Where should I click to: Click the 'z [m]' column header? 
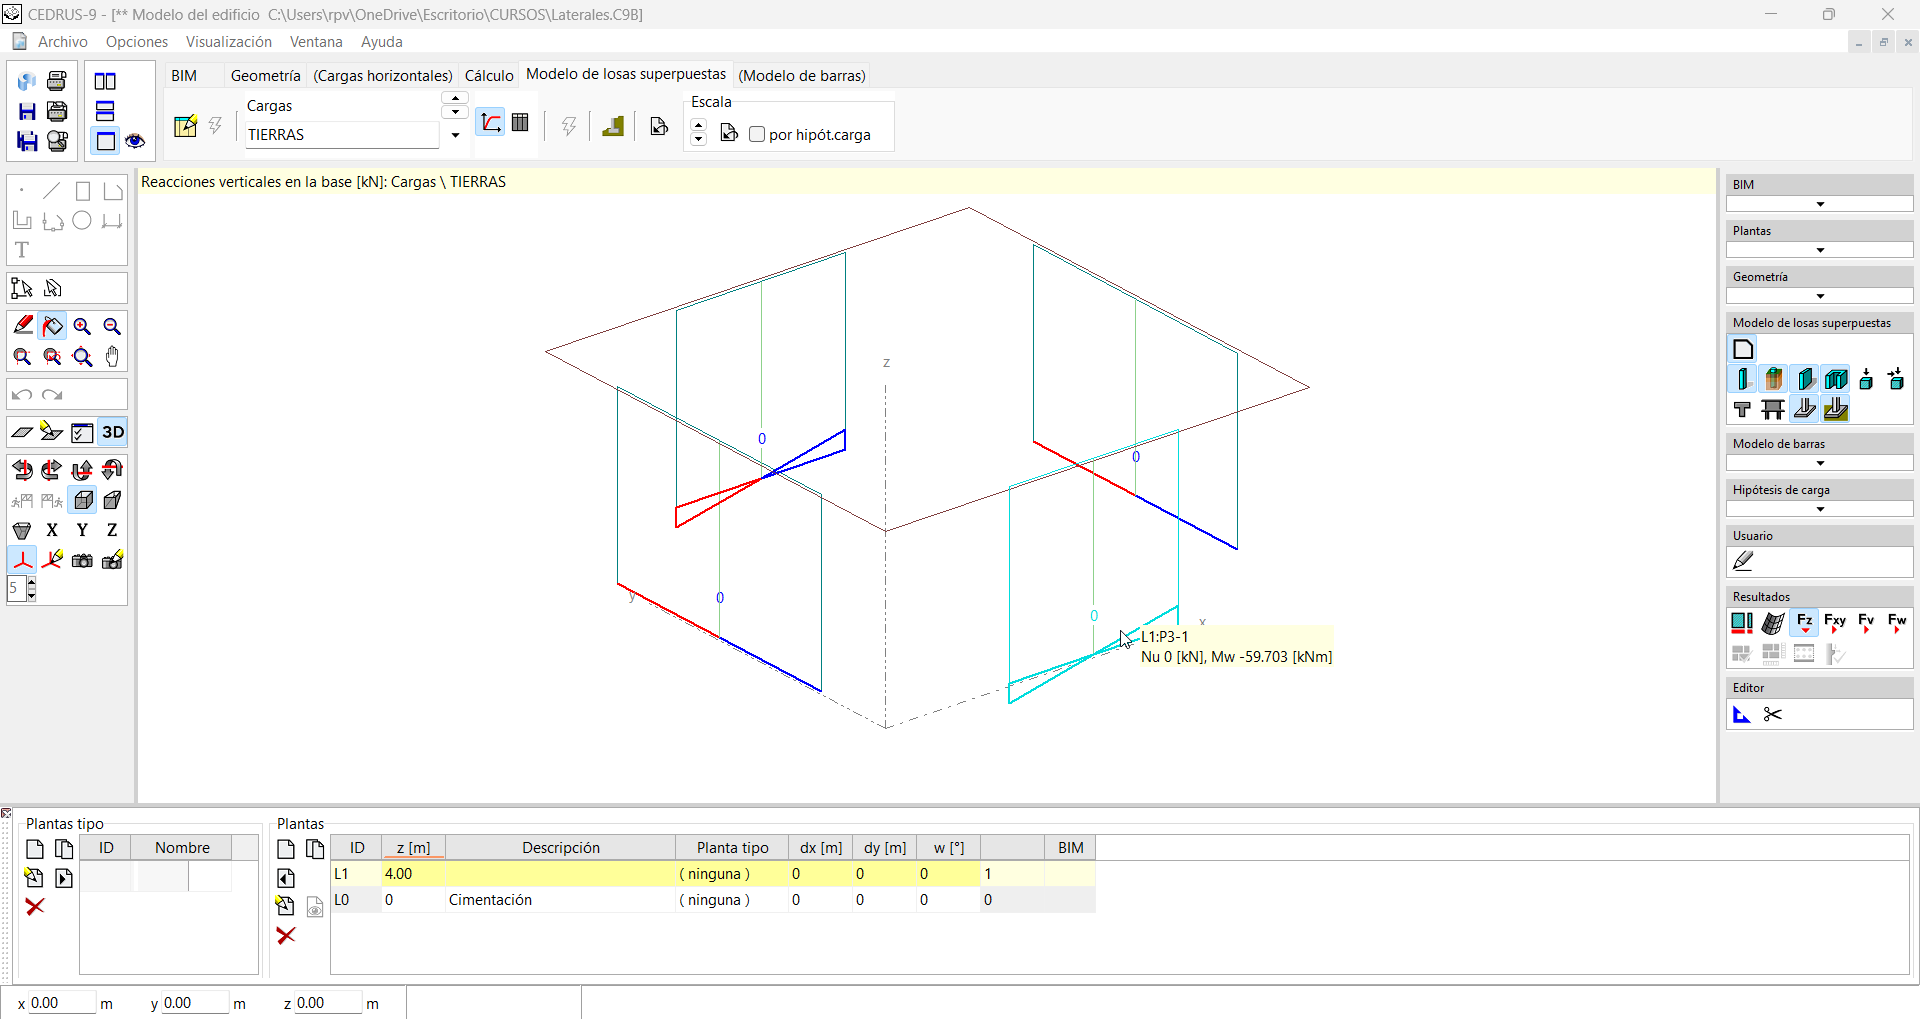[413, 848]
